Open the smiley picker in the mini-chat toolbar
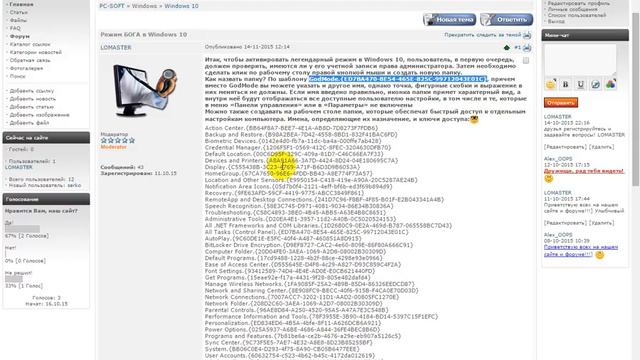Viewport: 640px width, 360px height. point(551,84)
